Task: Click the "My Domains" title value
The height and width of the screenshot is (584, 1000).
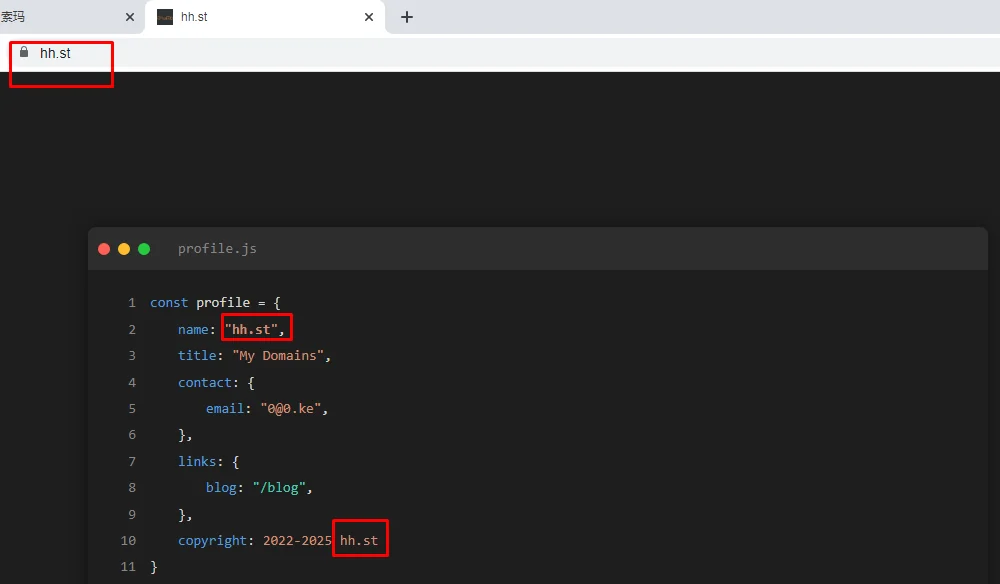Action: click(x=278, y=356)
